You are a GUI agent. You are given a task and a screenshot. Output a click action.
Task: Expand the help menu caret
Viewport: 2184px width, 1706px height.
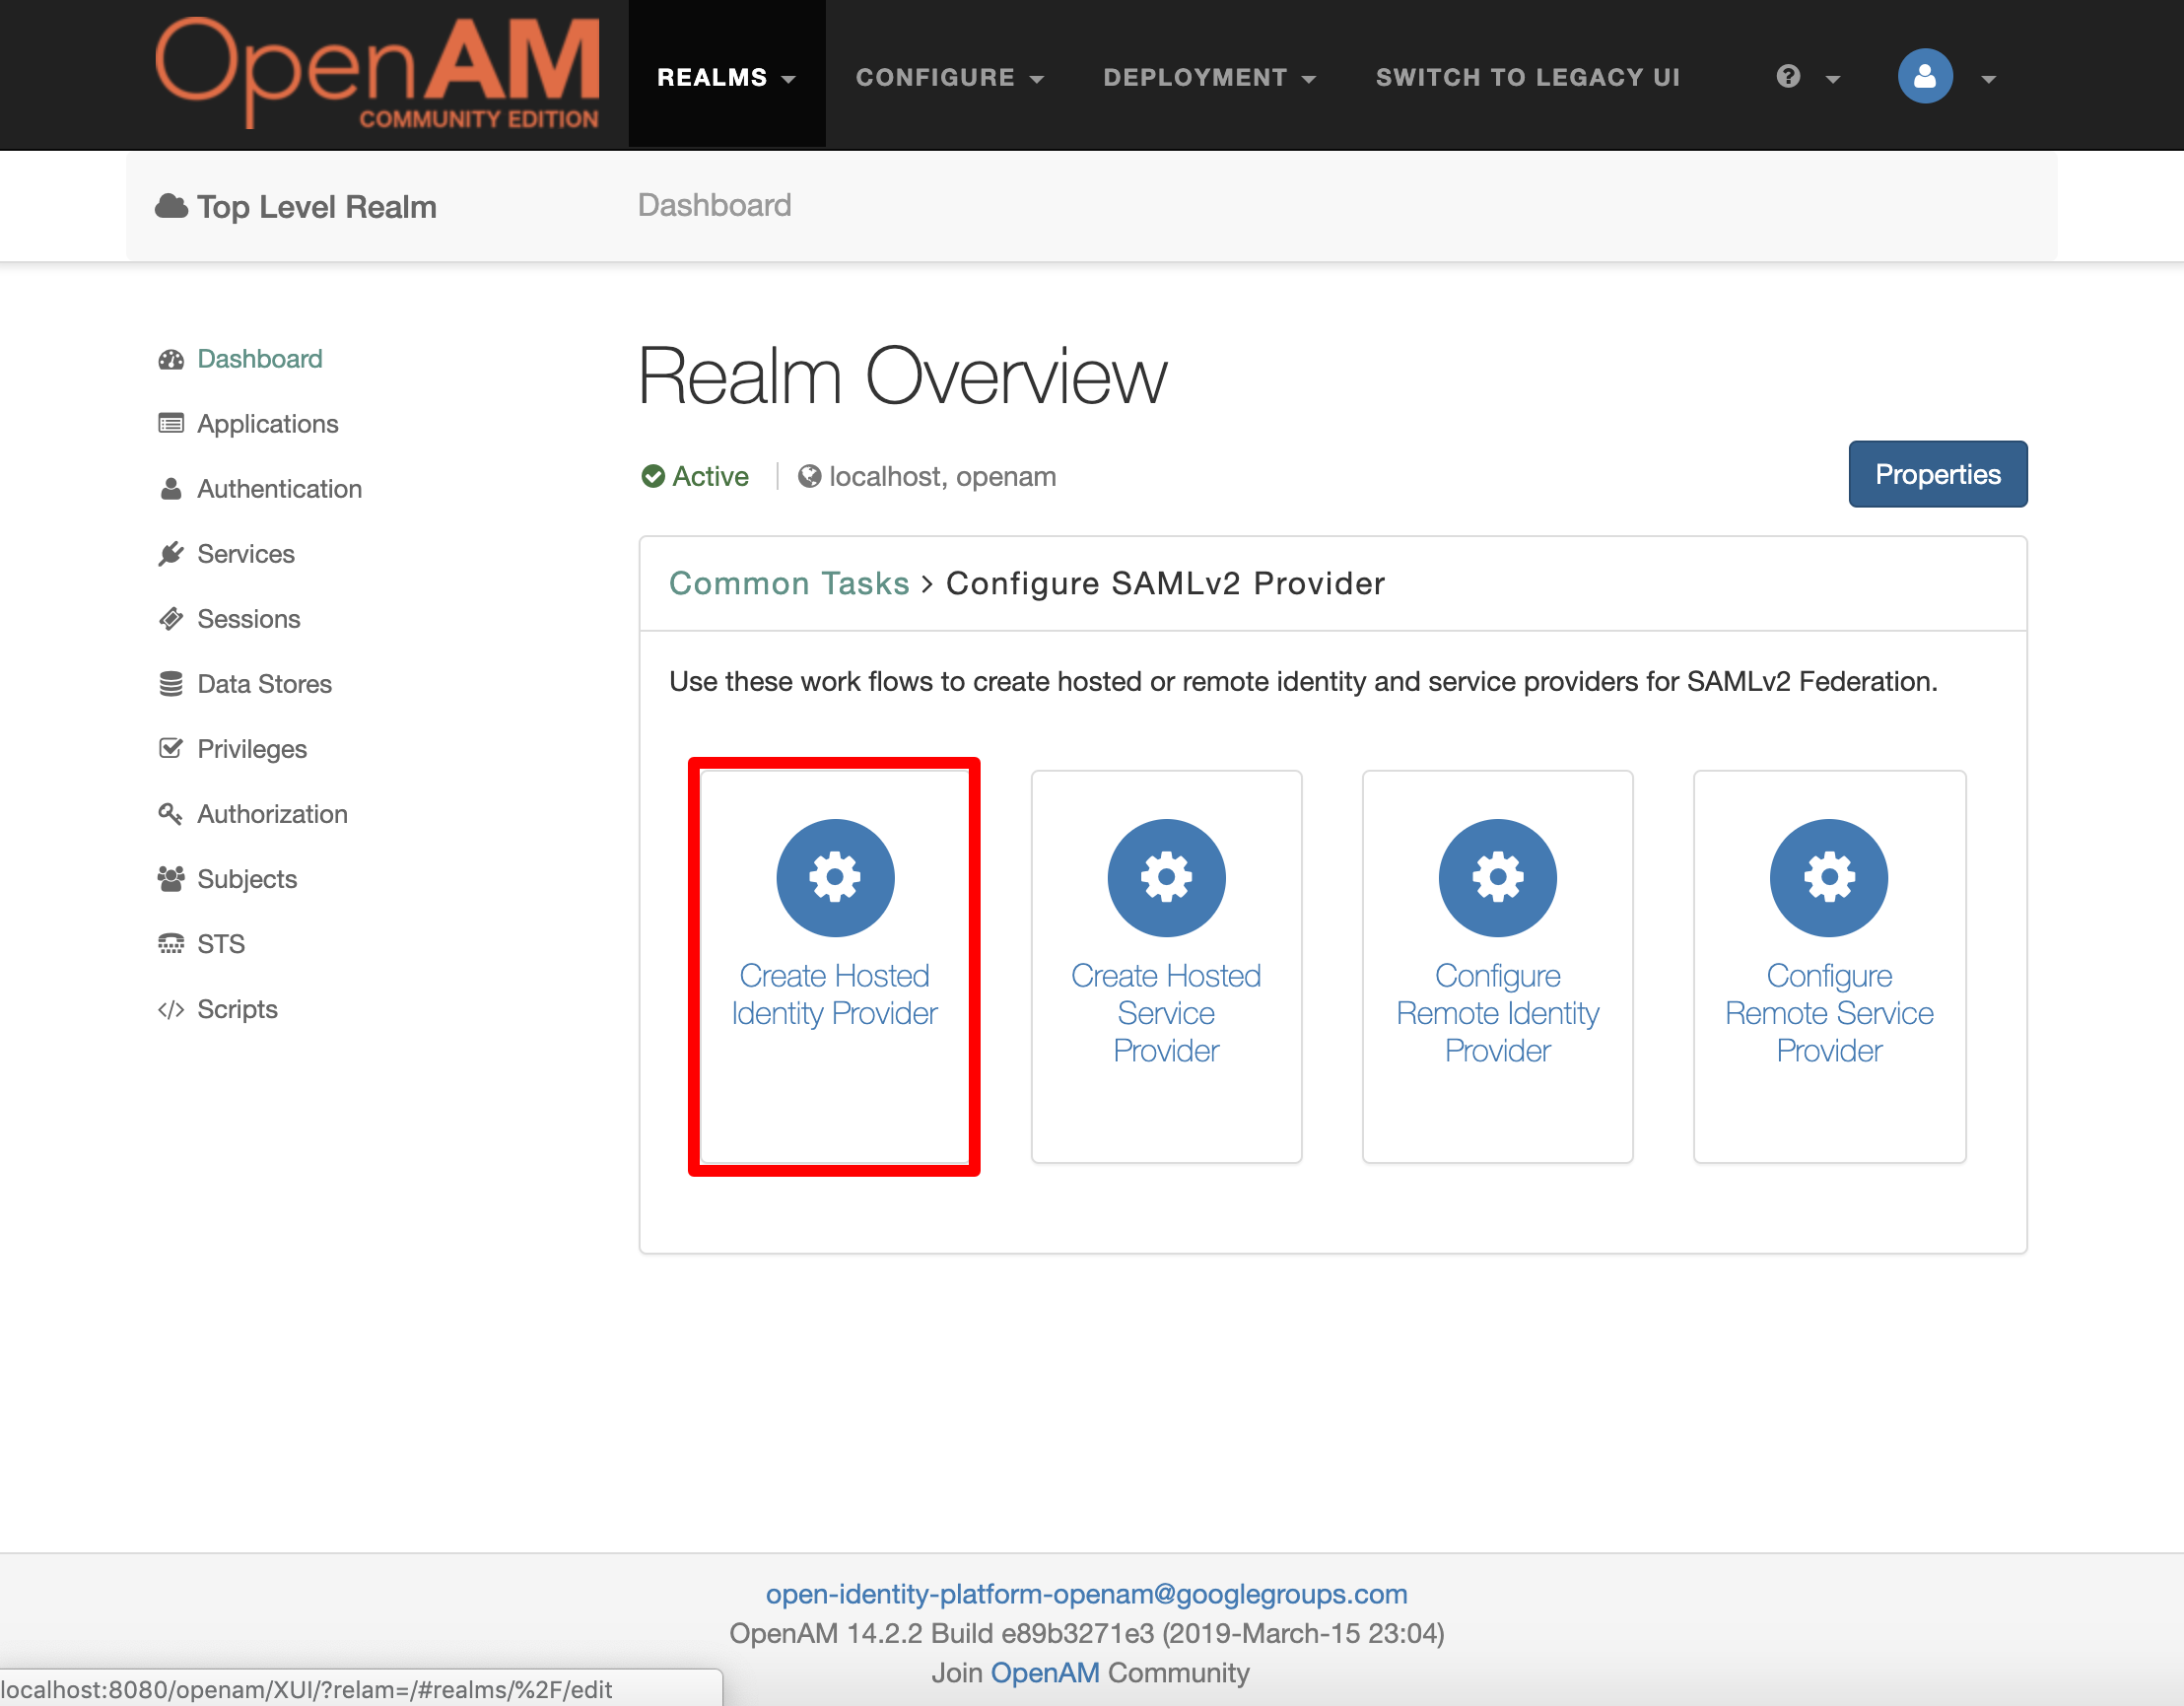[1832, 79]
